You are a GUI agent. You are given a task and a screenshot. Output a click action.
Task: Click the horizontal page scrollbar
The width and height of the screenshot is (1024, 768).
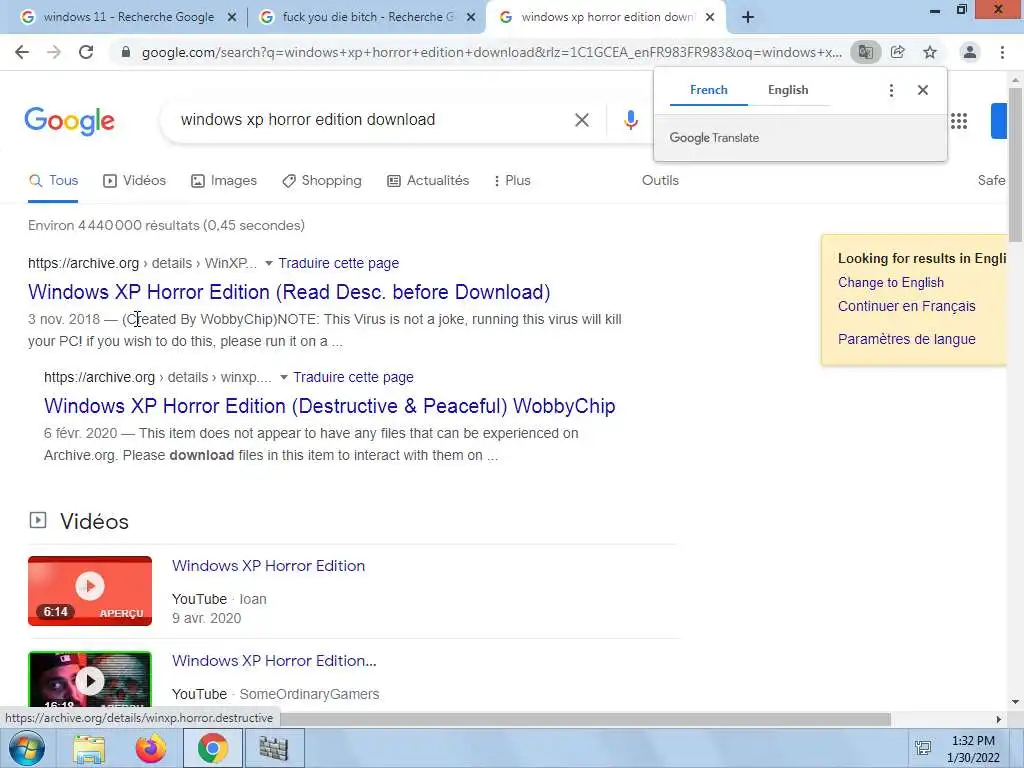click(585, 719)
